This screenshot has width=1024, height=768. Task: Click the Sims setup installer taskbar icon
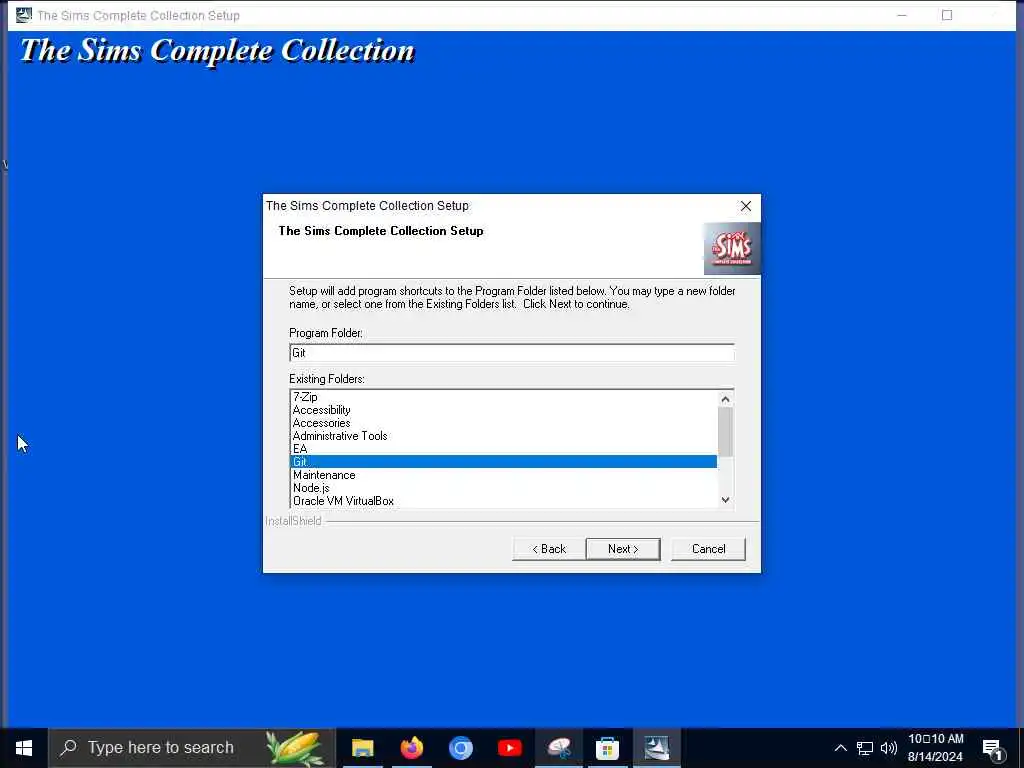point(656,748)
